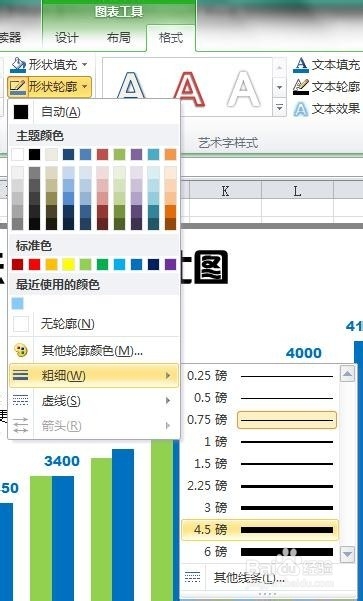Viewport: 363px width, 601px height.
Task: Pick the purple theme color swatch in top row
Action: [136, 154]
